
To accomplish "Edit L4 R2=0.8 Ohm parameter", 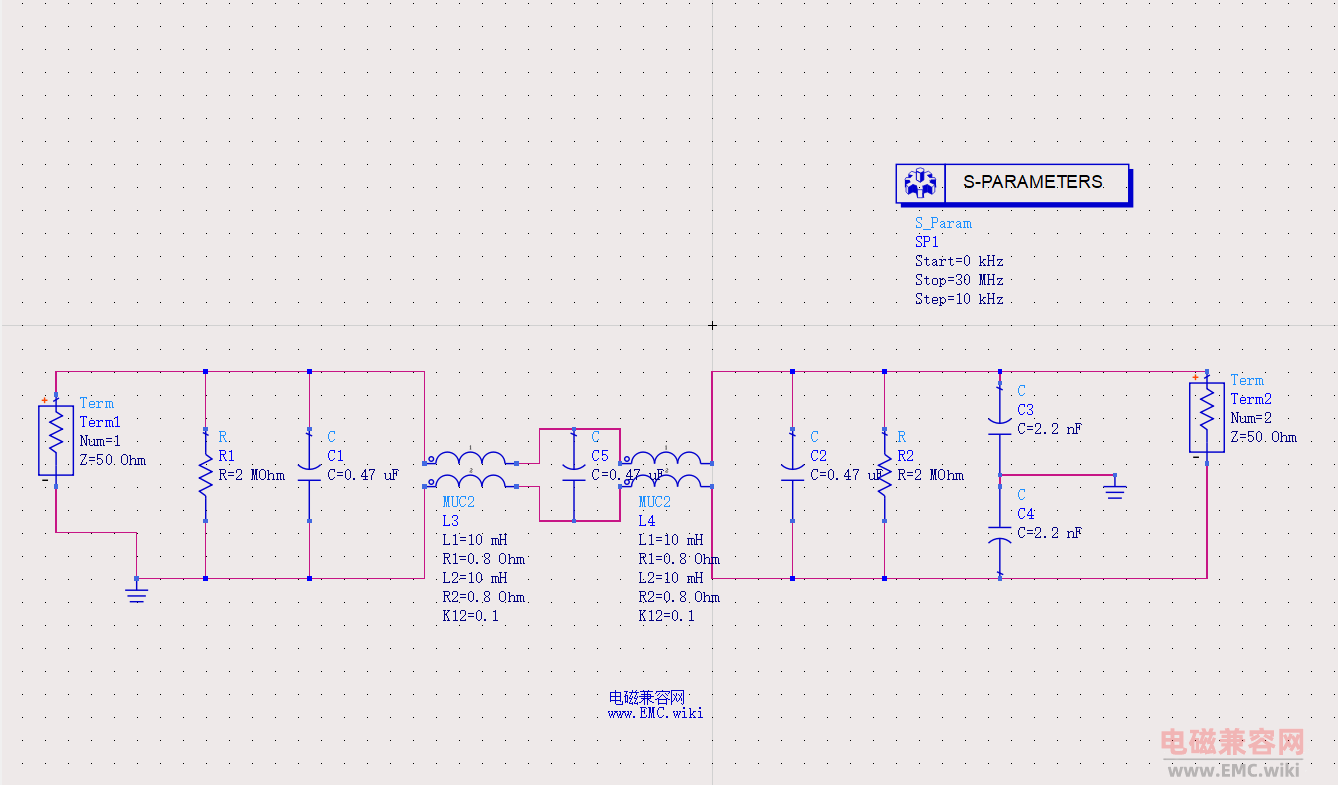I will pyautogui.click(x=679, y=597).
